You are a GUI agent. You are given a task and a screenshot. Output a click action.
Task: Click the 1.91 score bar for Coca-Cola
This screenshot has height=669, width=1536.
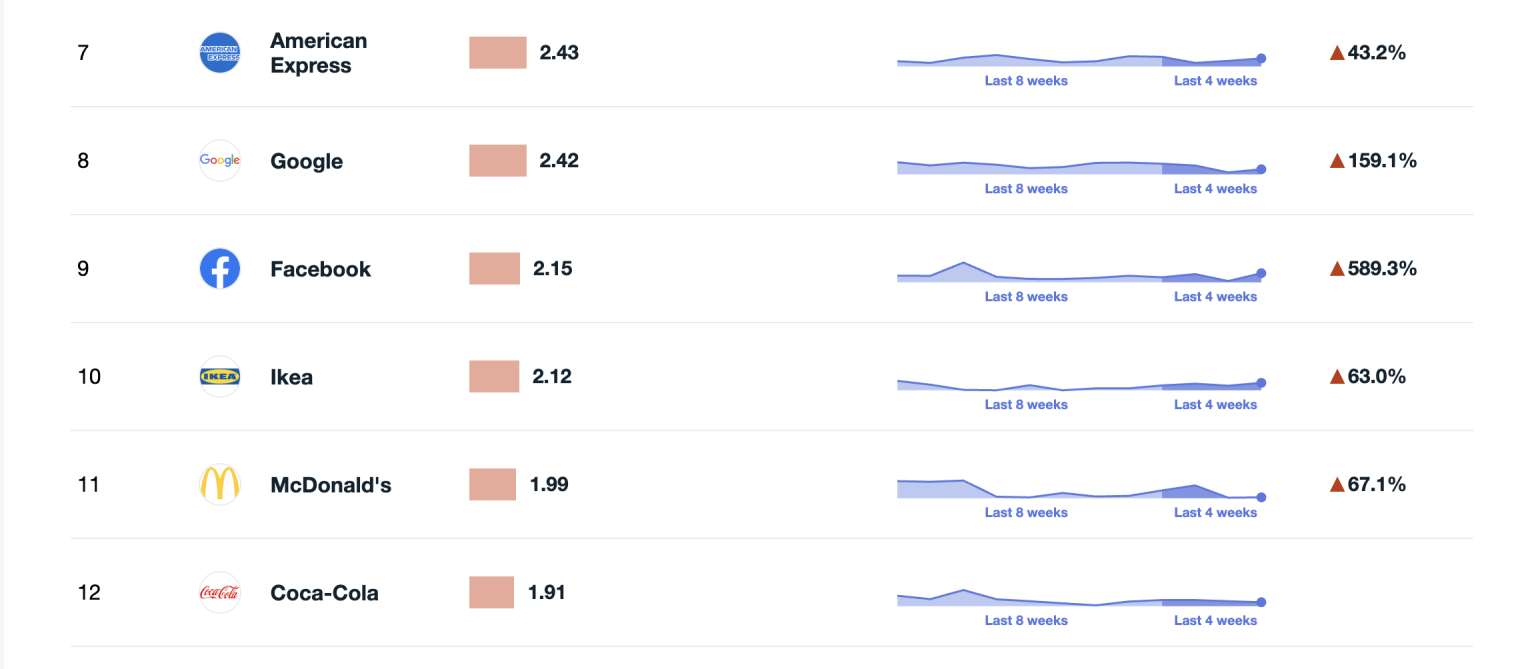491,592
